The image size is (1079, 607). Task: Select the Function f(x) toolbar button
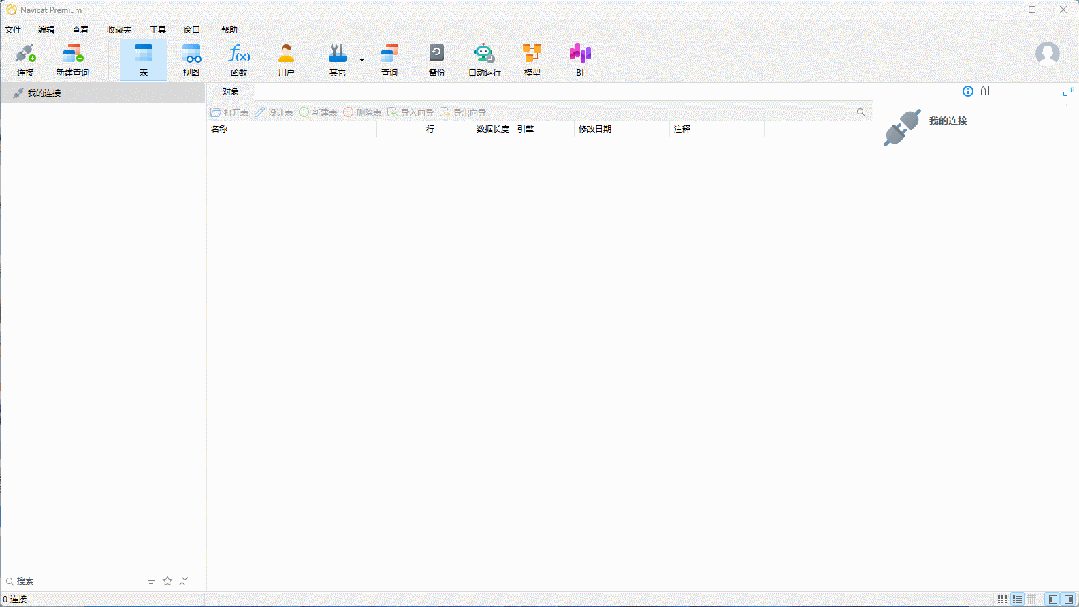(239, 59)
